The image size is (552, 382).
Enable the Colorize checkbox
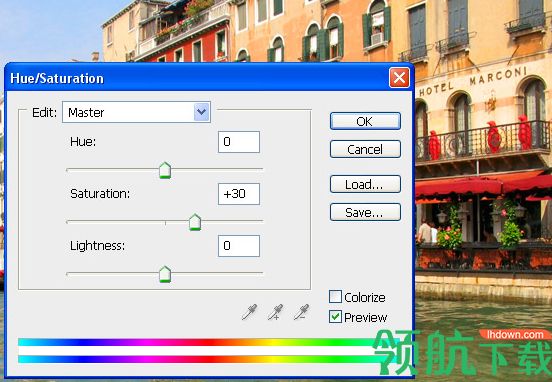[x=335, y=297]
